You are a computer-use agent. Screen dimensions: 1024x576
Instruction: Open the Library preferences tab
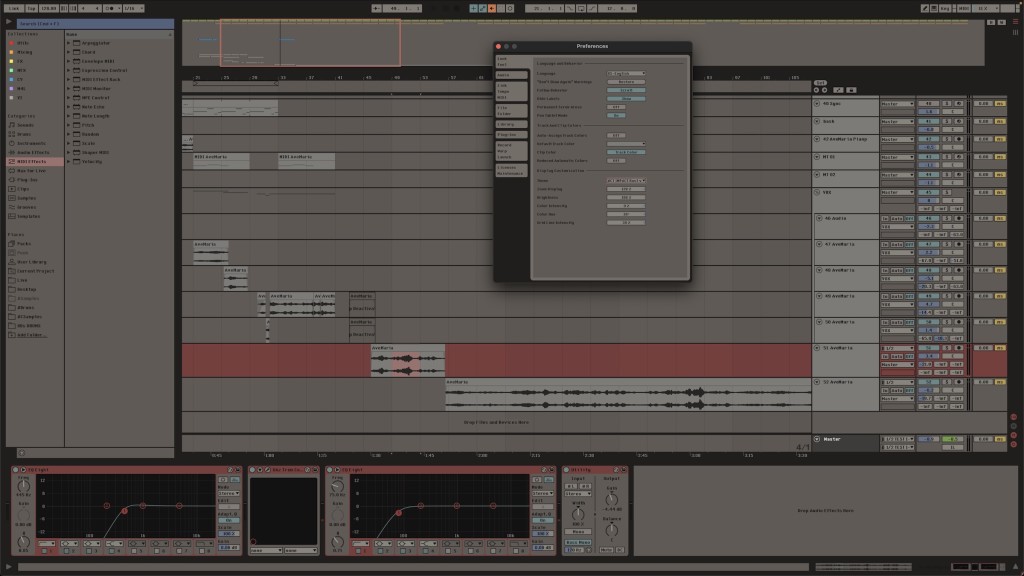coord(511,123)
